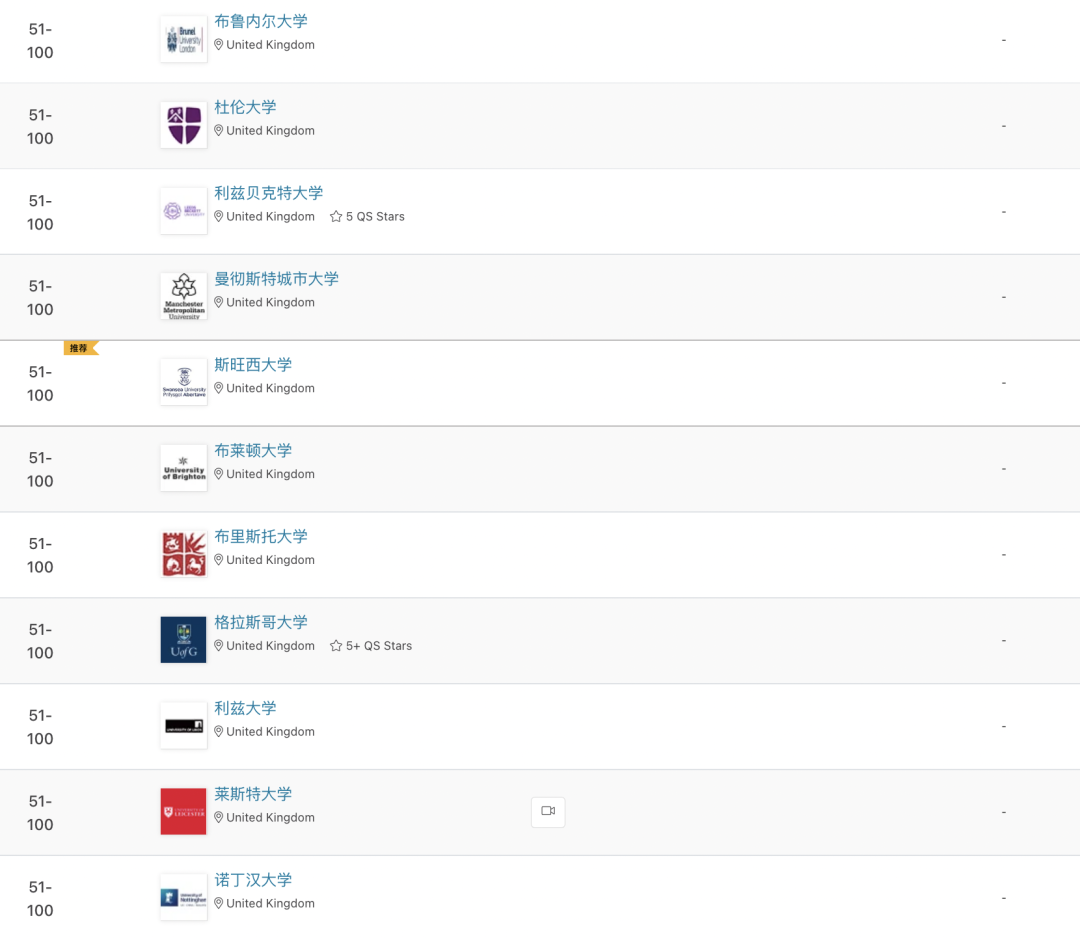Click the star icon beside 5 QS Stars
The height and width of the screenshot is (938, 1080).
336,216
